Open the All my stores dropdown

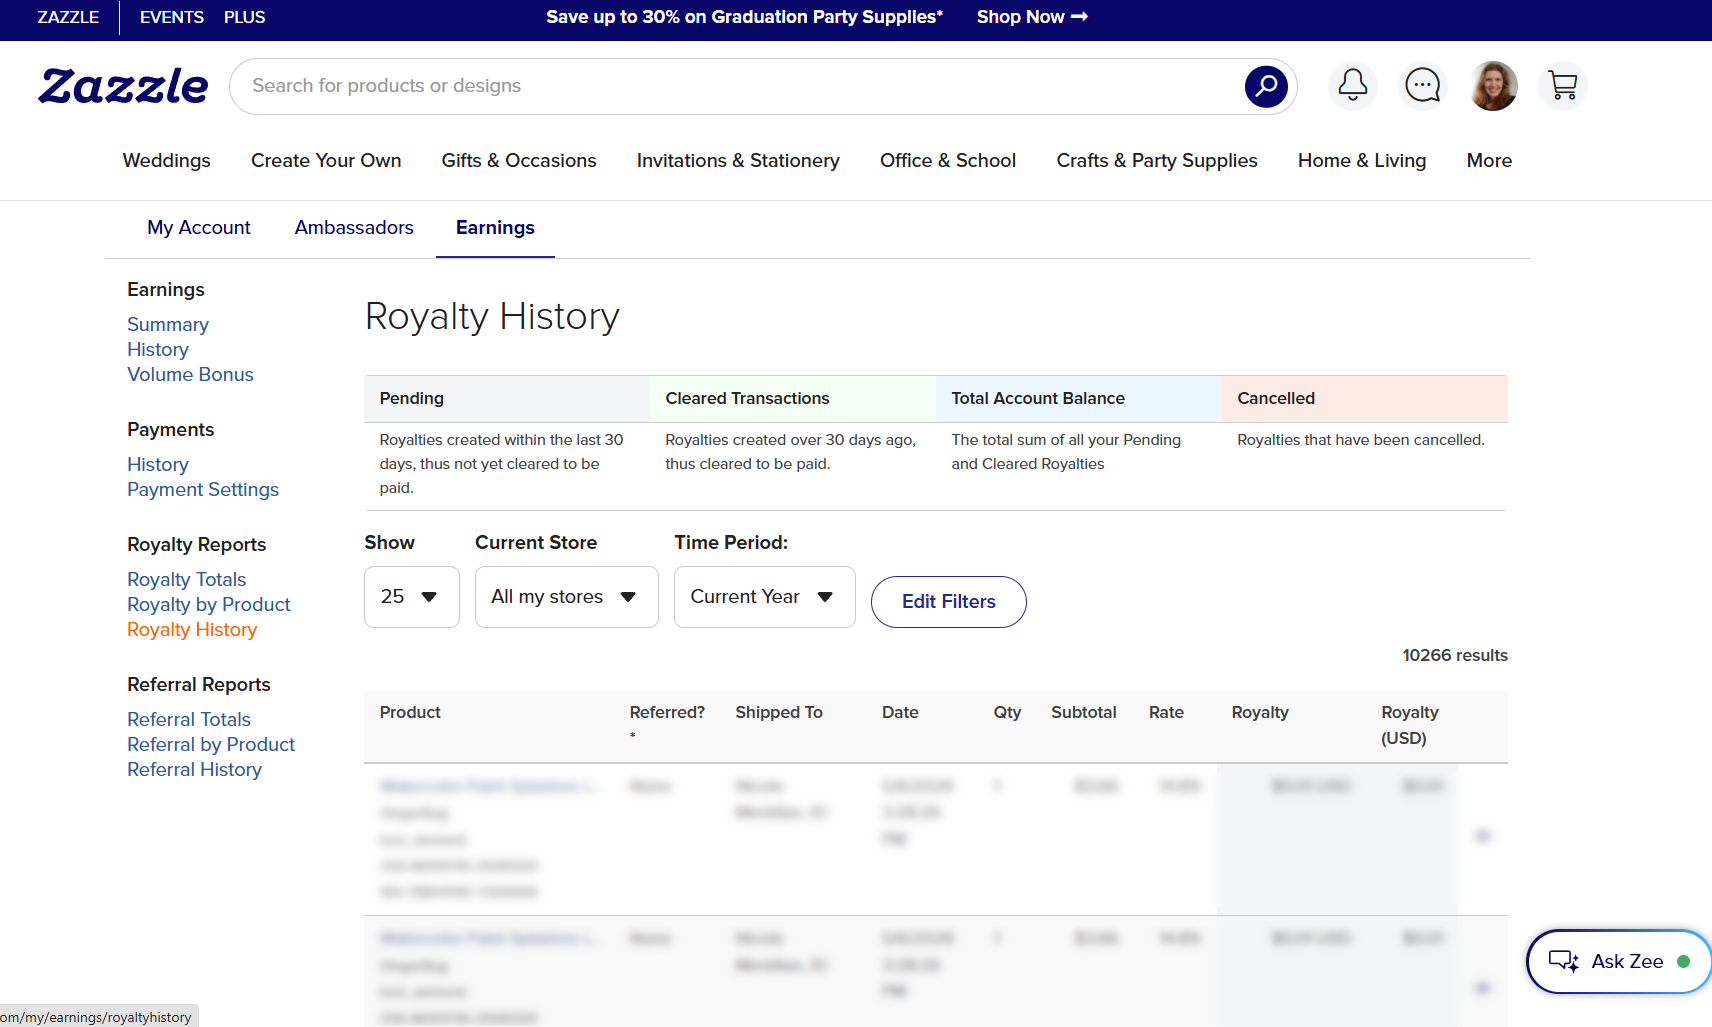[567, 597]
